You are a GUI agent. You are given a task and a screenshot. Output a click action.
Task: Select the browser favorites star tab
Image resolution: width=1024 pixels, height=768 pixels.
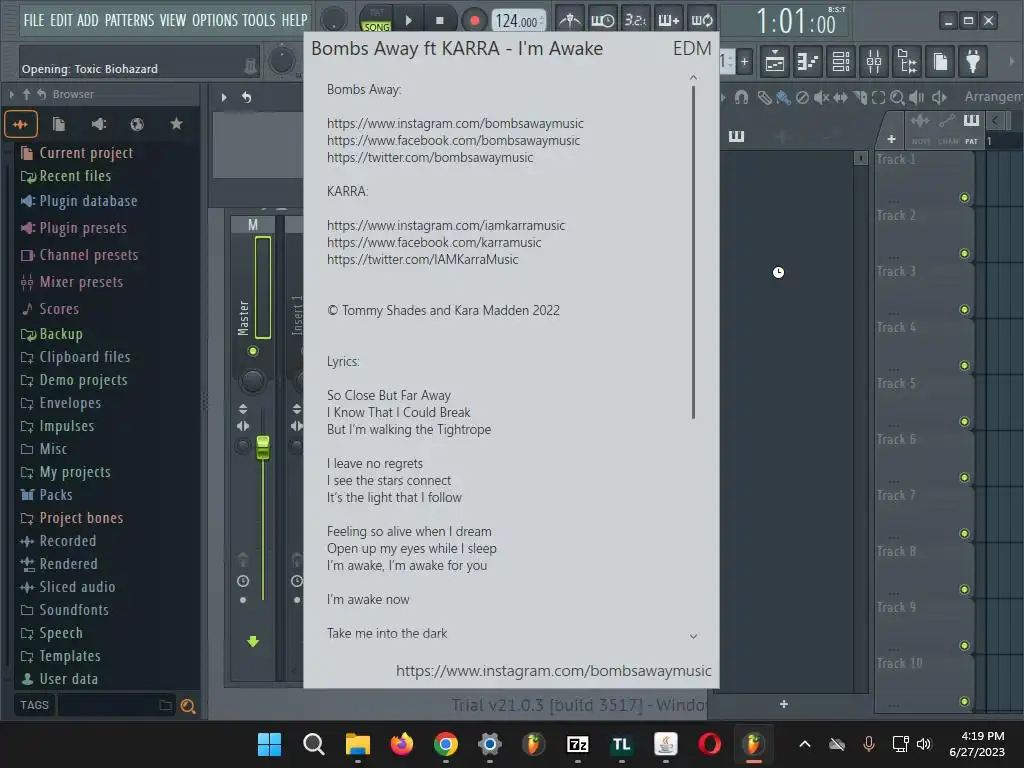(176, 123)
